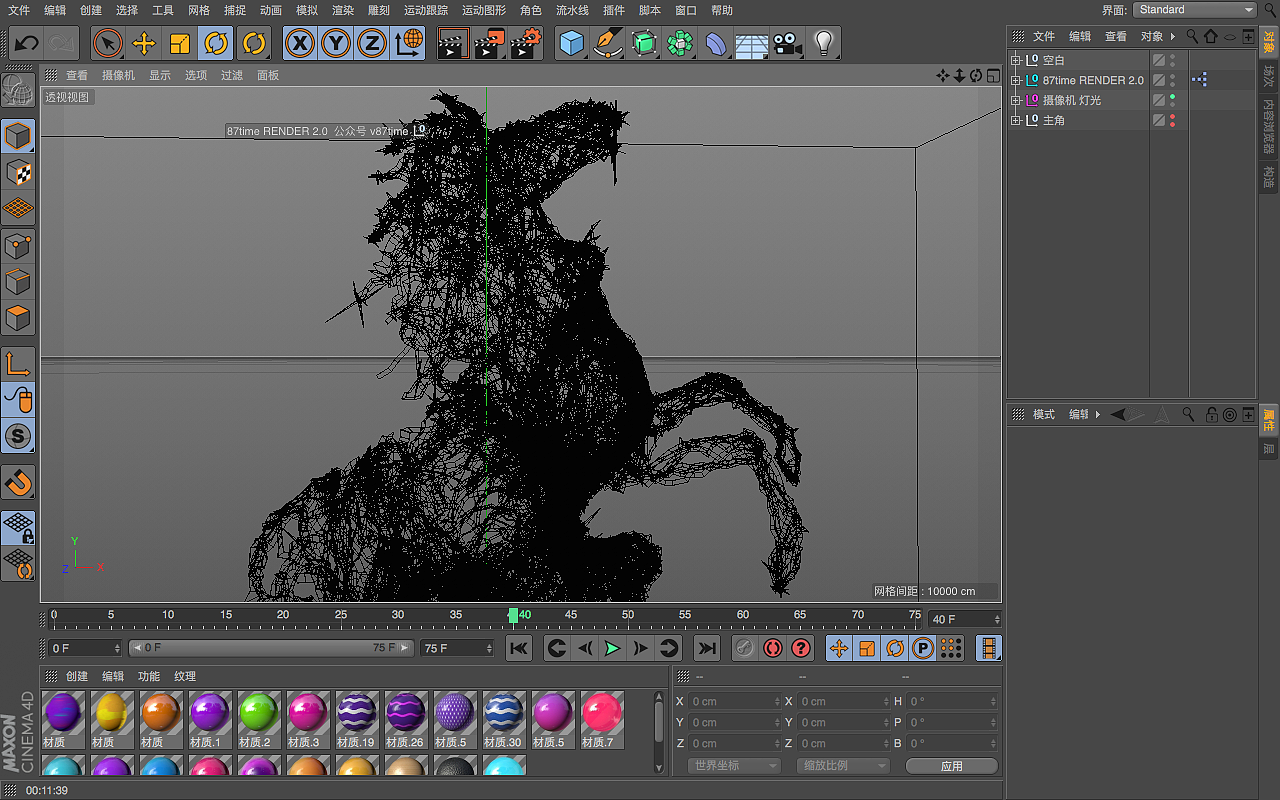Enable the magnet snapping tool
Viewport: 1280px width, 800px height.
pyautogui.click(x=18, y=483)
